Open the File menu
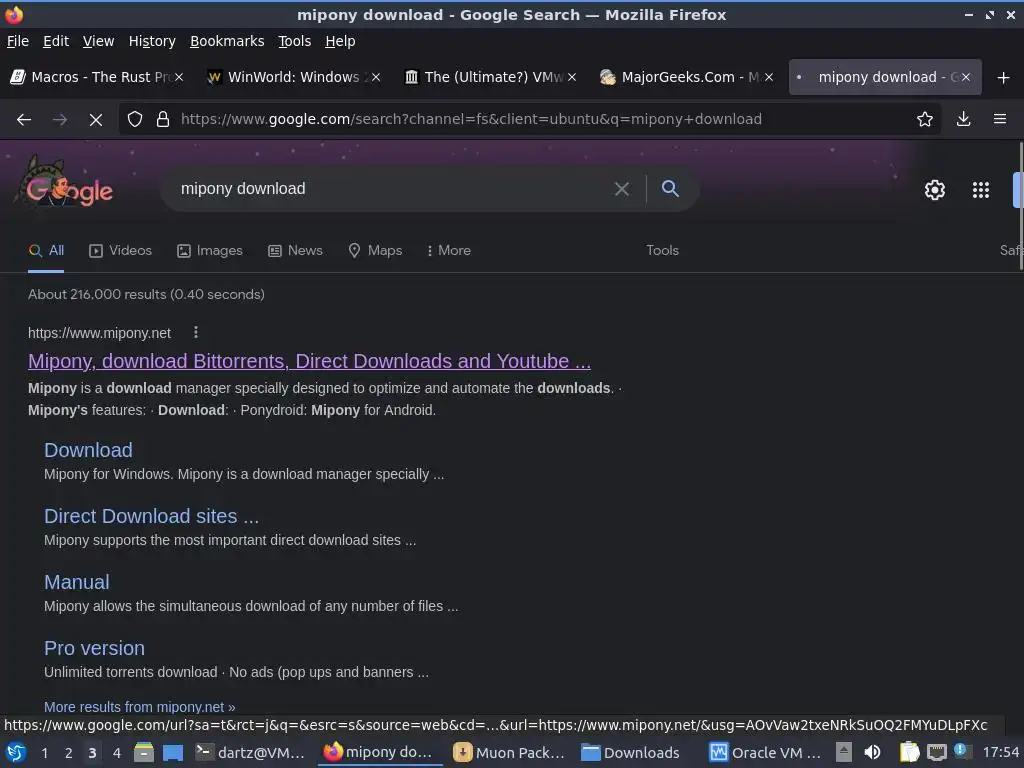Image resolution: width=1024 pixels, height=768 pixels. [x=18, y=41]
